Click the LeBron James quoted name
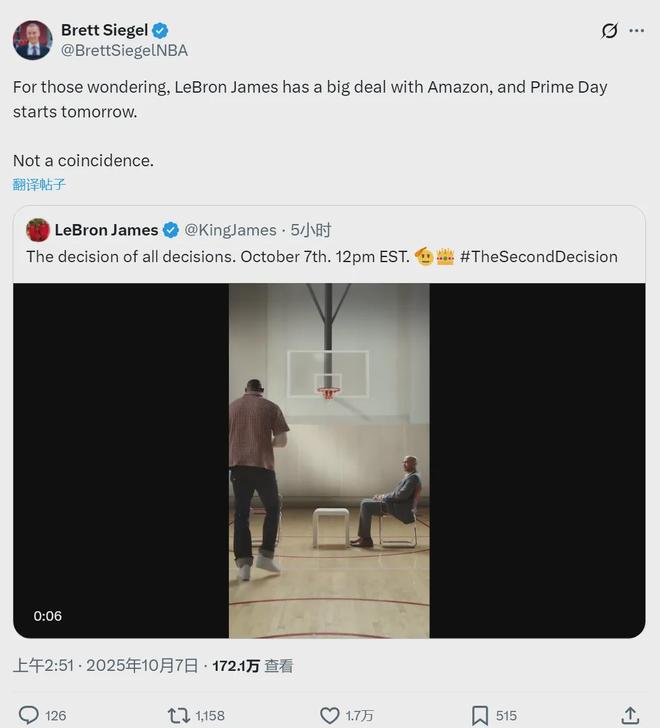The width and height of the screenshot is (660, 728). point(106,230)
